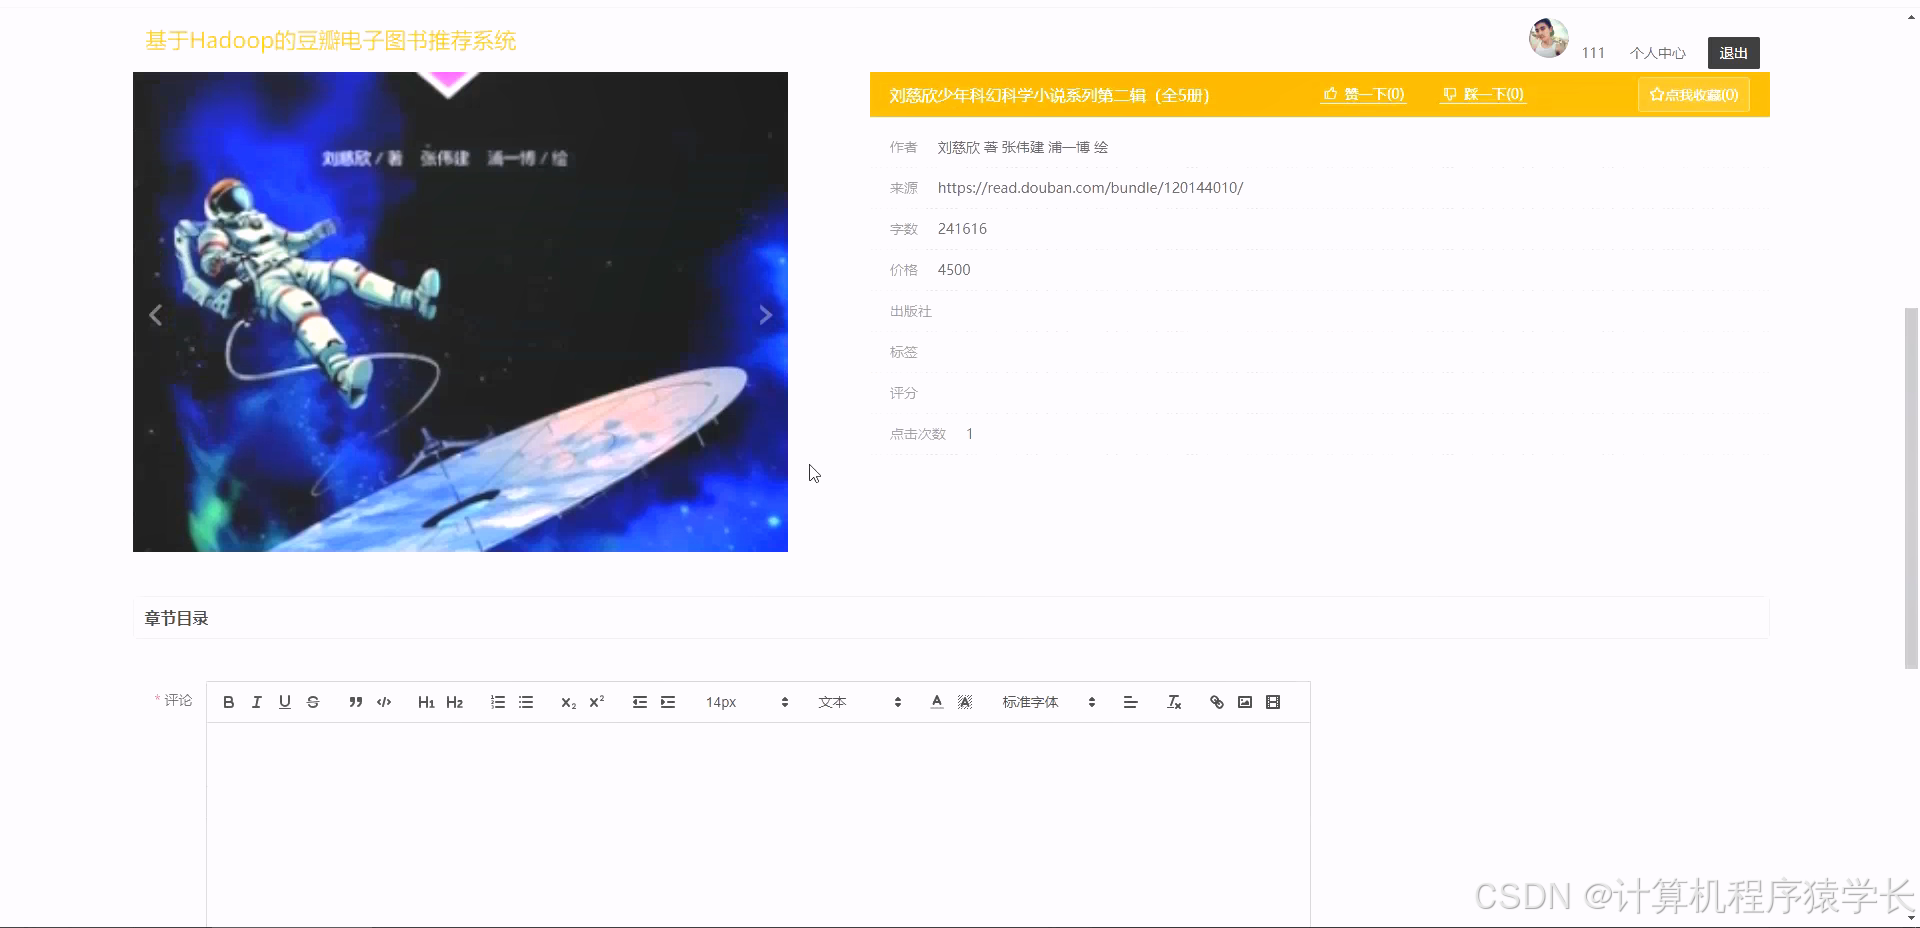Open the text color picker
Screen dimensions: 1920x928
coord(937,702)
